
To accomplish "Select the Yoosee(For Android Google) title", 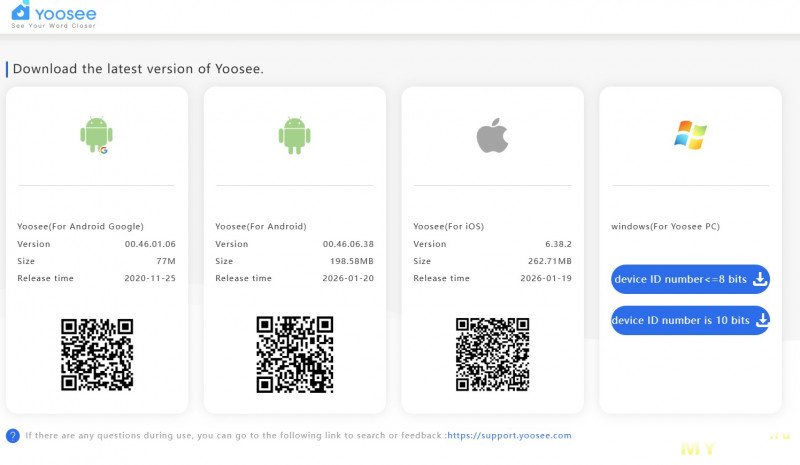I will tap(80, 227).
